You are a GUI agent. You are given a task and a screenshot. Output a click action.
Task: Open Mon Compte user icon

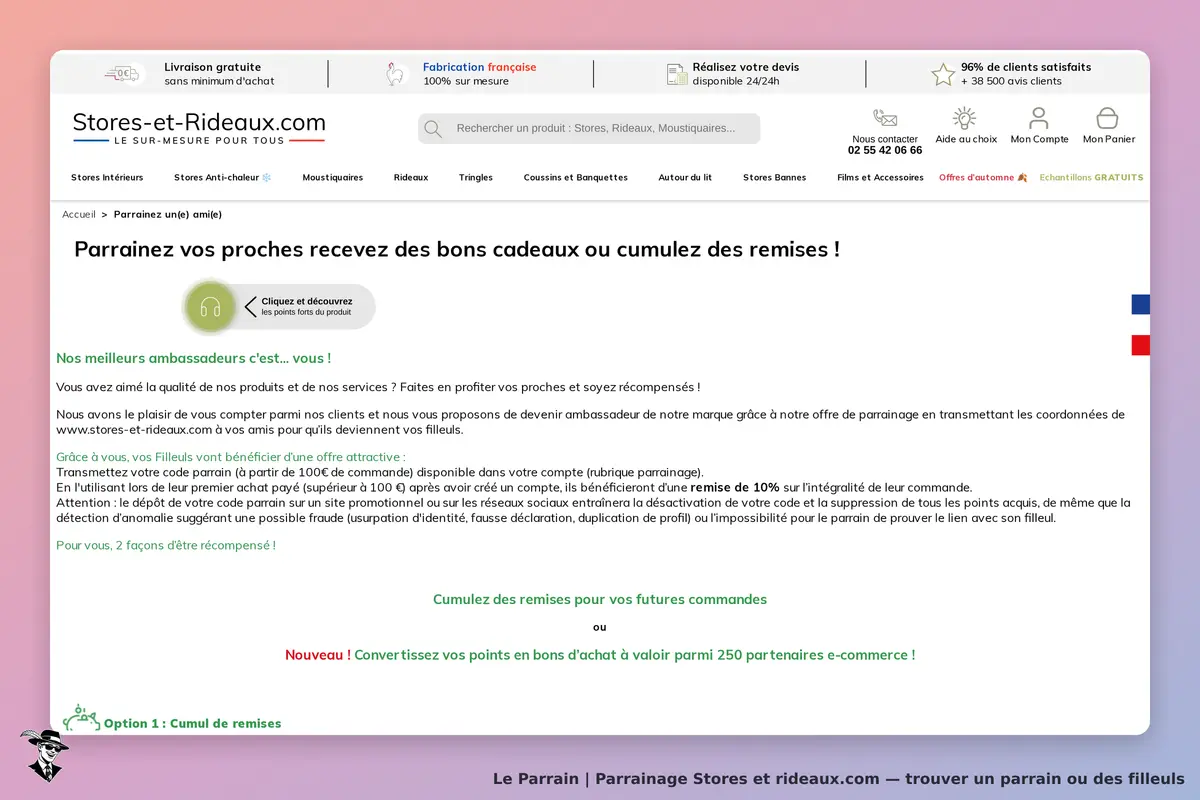(x=1039, y=118)
